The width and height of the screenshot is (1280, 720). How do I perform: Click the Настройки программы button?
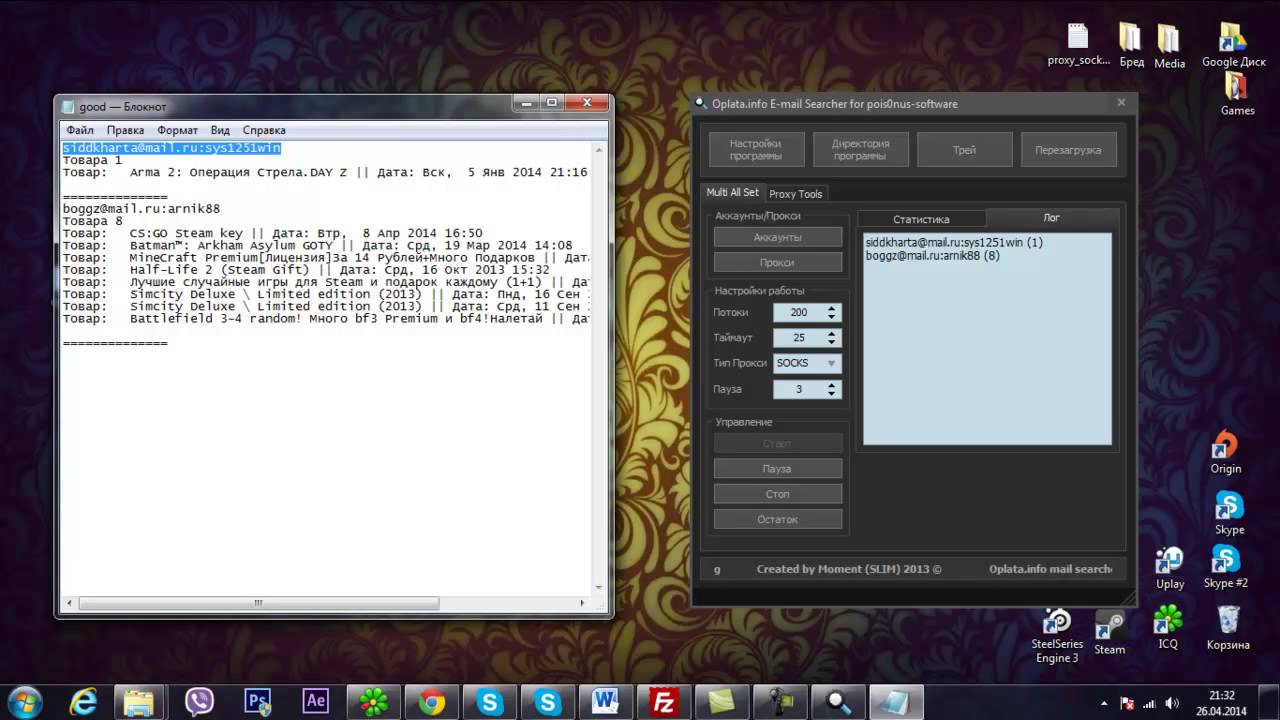755,150
